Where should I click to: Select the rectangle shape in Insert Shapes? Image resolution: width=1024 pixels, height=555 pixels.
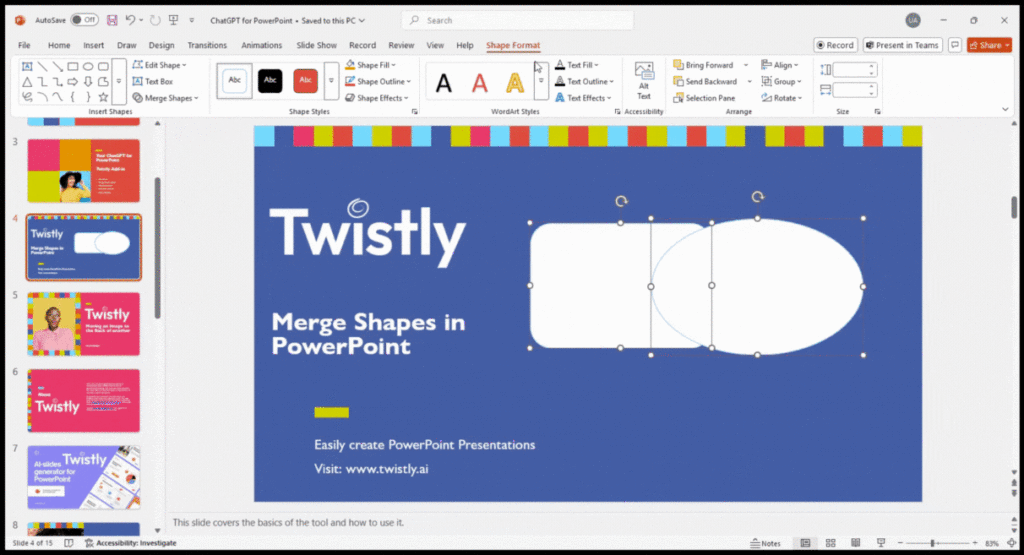click(x=72, y=66)
